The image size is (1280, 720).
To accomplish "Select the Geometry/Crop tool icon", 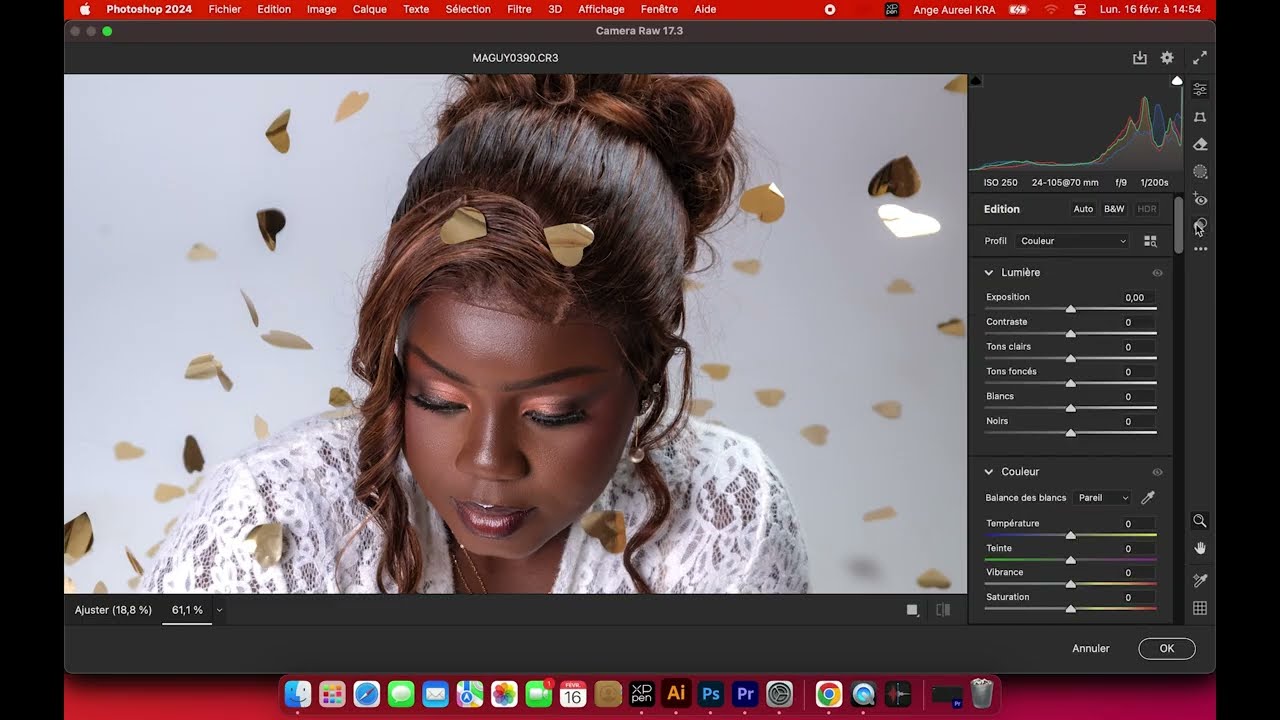I will pos(1200,117).
